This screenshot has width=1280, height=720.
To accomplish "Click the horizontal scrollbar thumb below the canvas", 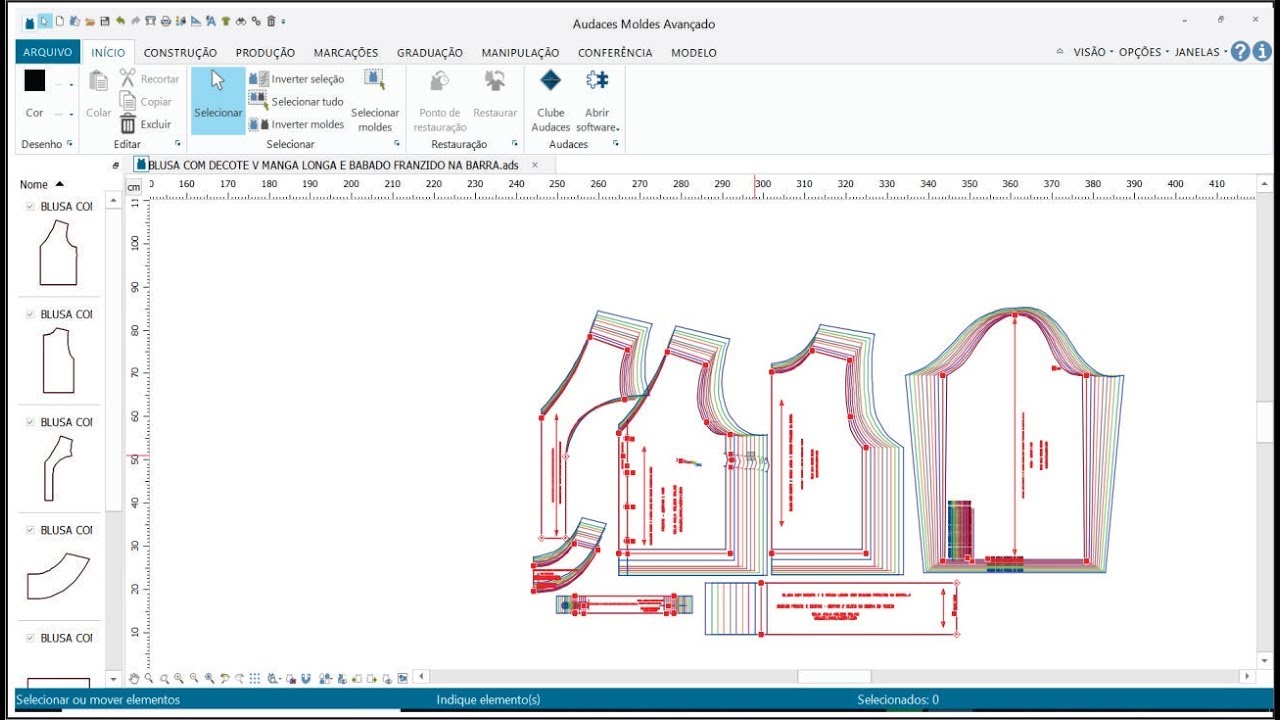I will coord(834,677).
